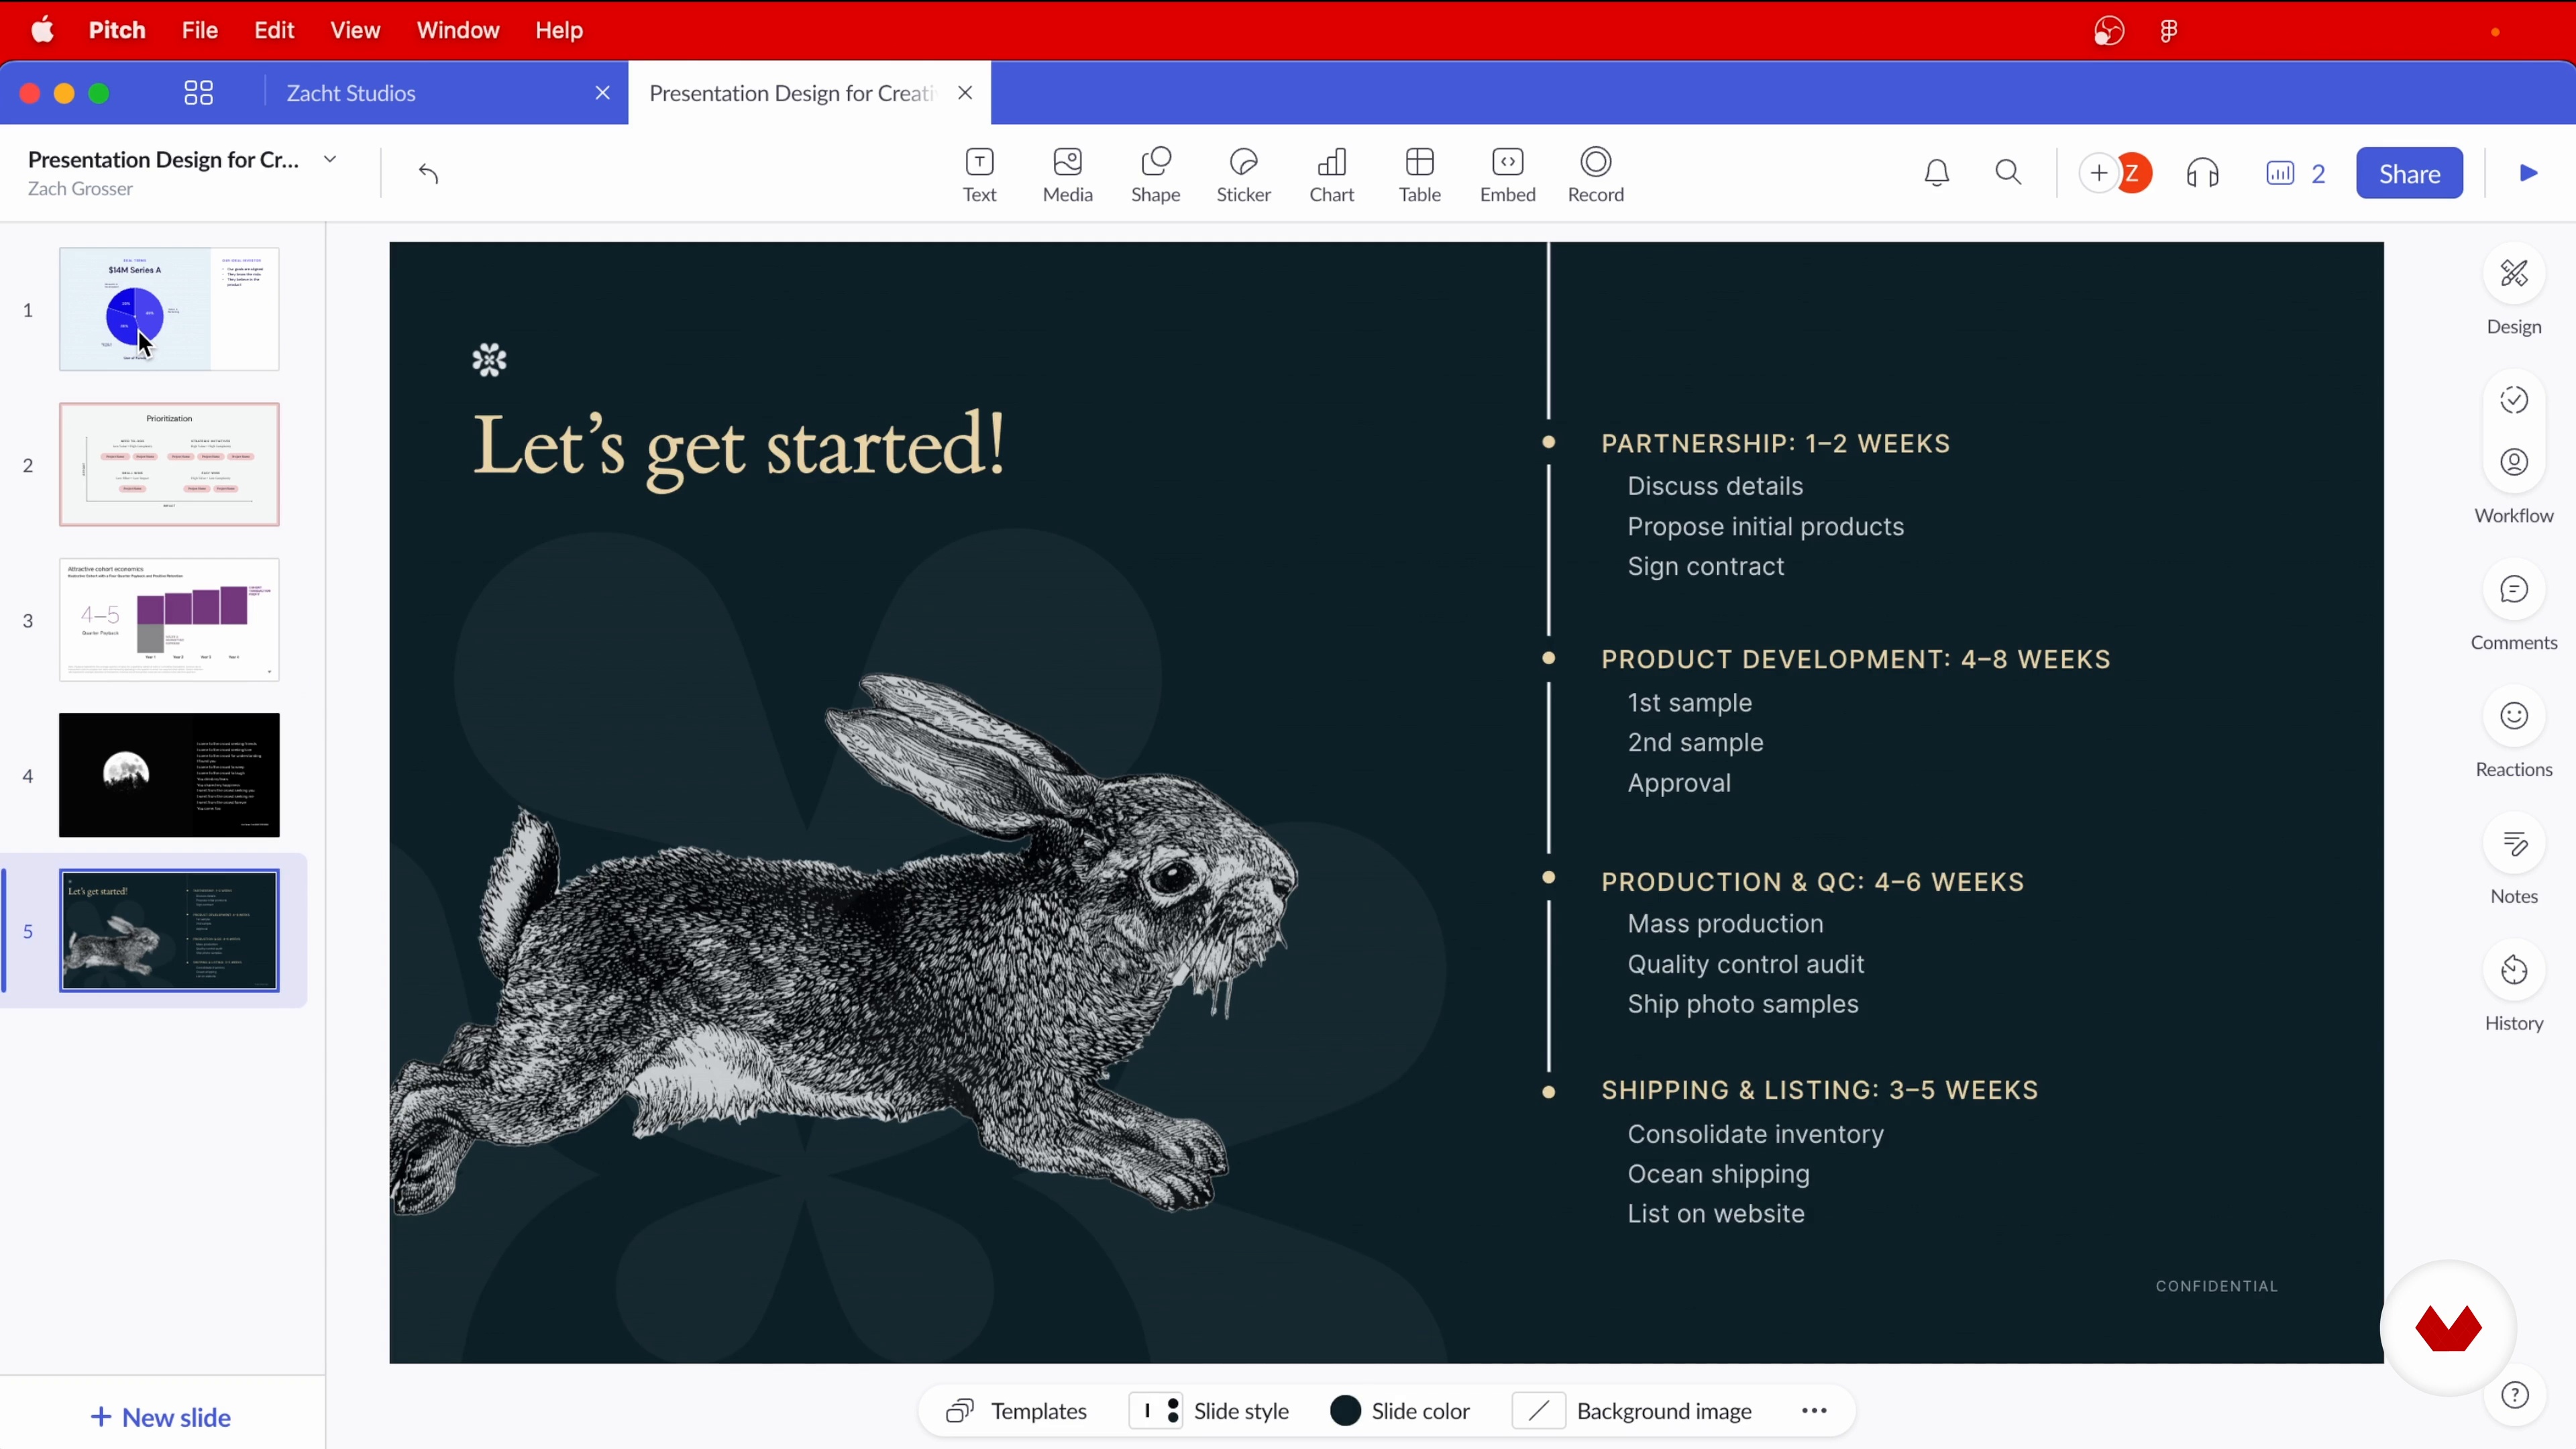Open the Sticker picker

point(1243,175)
